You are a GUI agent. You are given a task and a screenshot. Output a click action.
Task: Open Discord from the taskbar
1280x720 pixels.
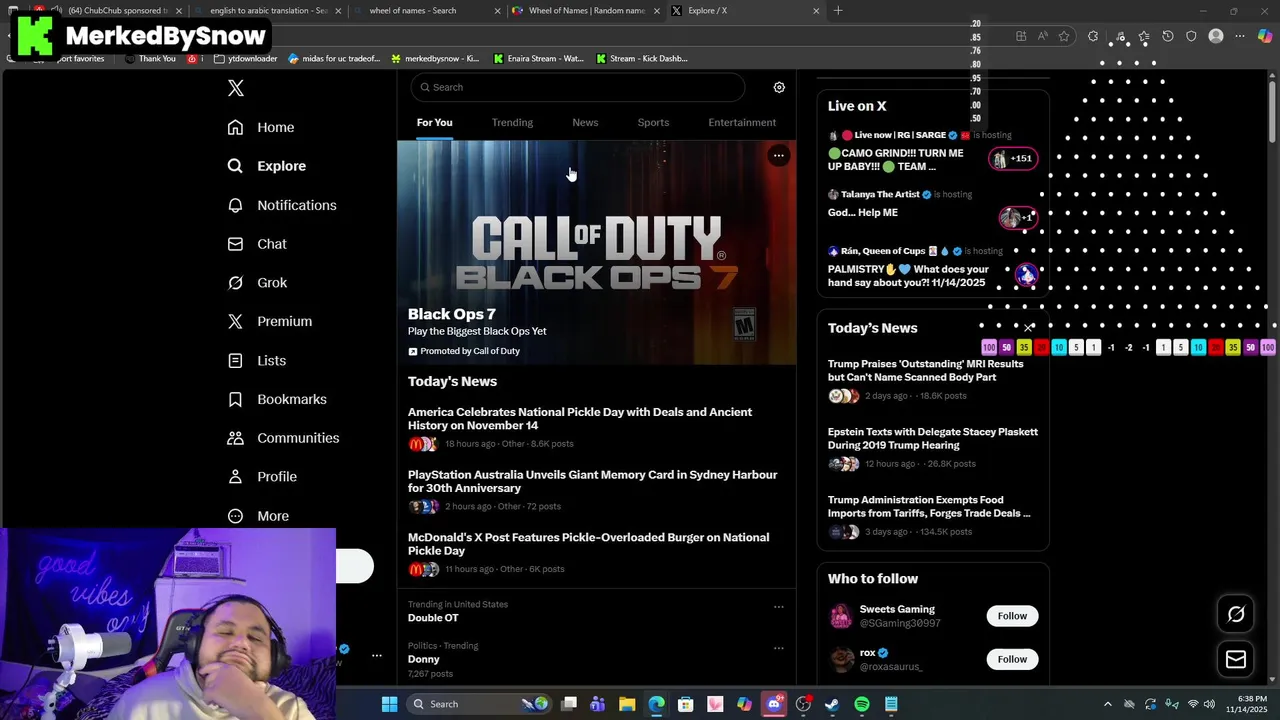[774, 704]
